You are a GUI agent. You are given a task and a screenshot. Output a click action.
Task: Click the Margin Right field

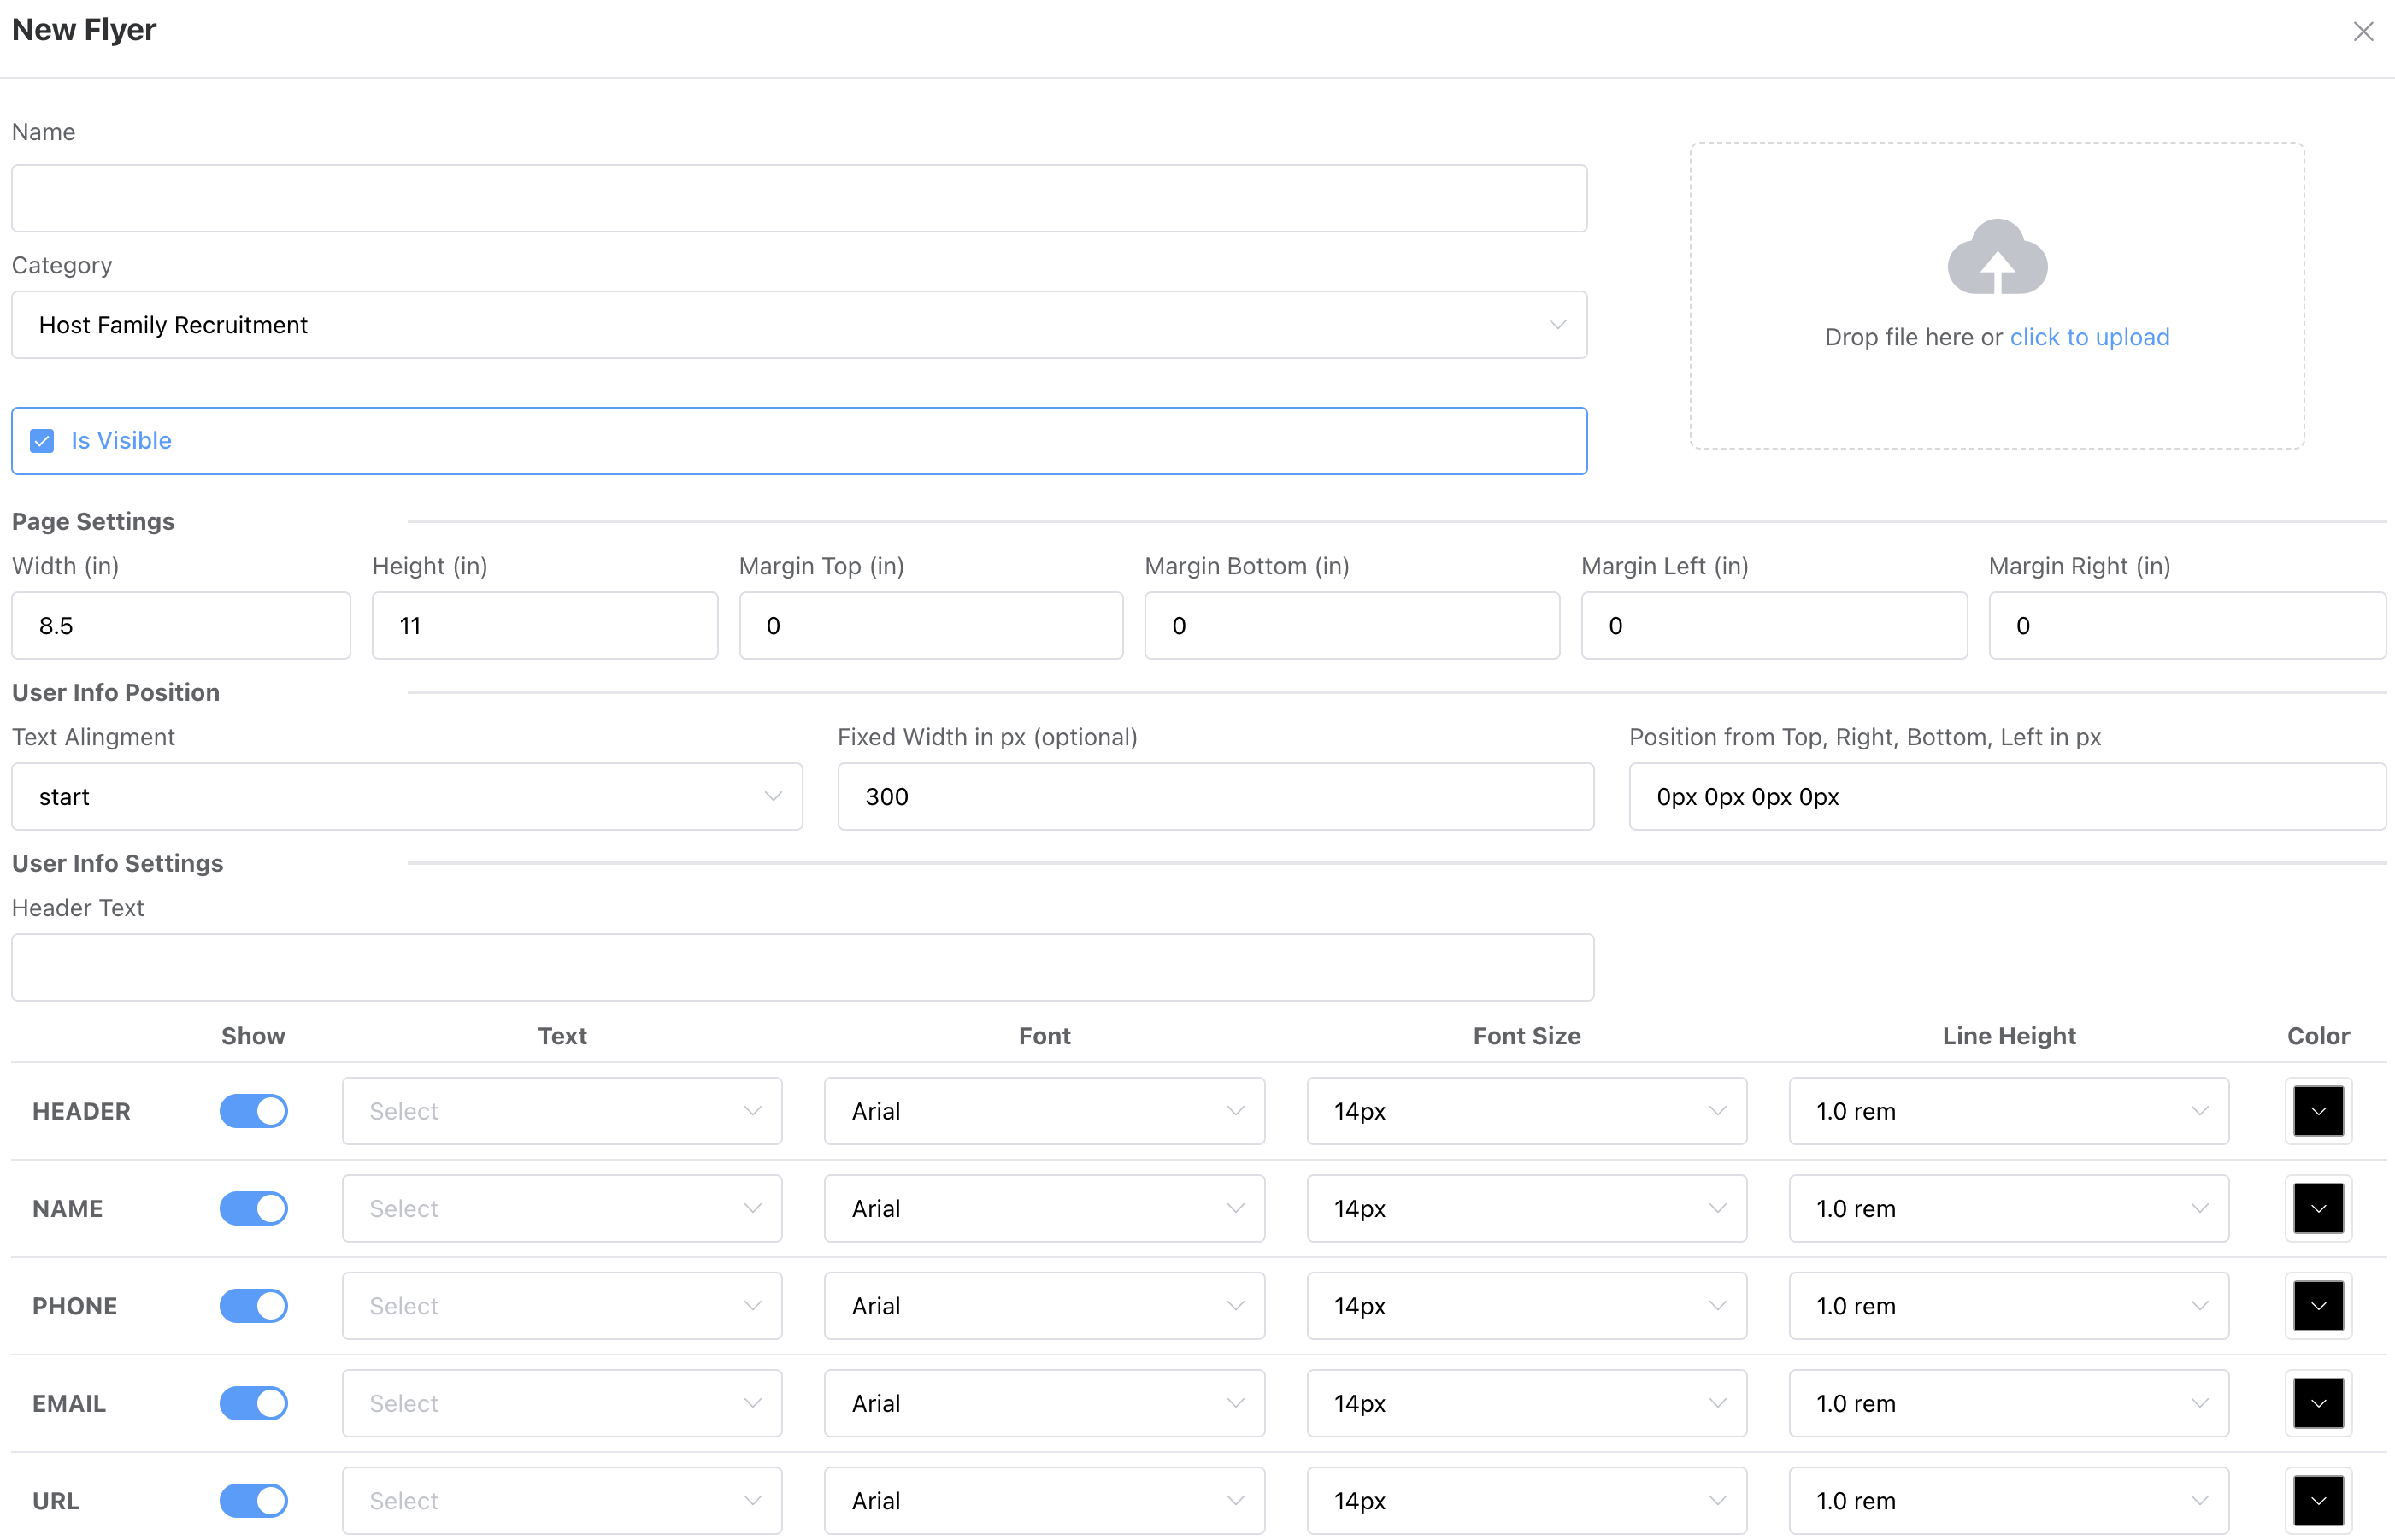pos(2187,626)
